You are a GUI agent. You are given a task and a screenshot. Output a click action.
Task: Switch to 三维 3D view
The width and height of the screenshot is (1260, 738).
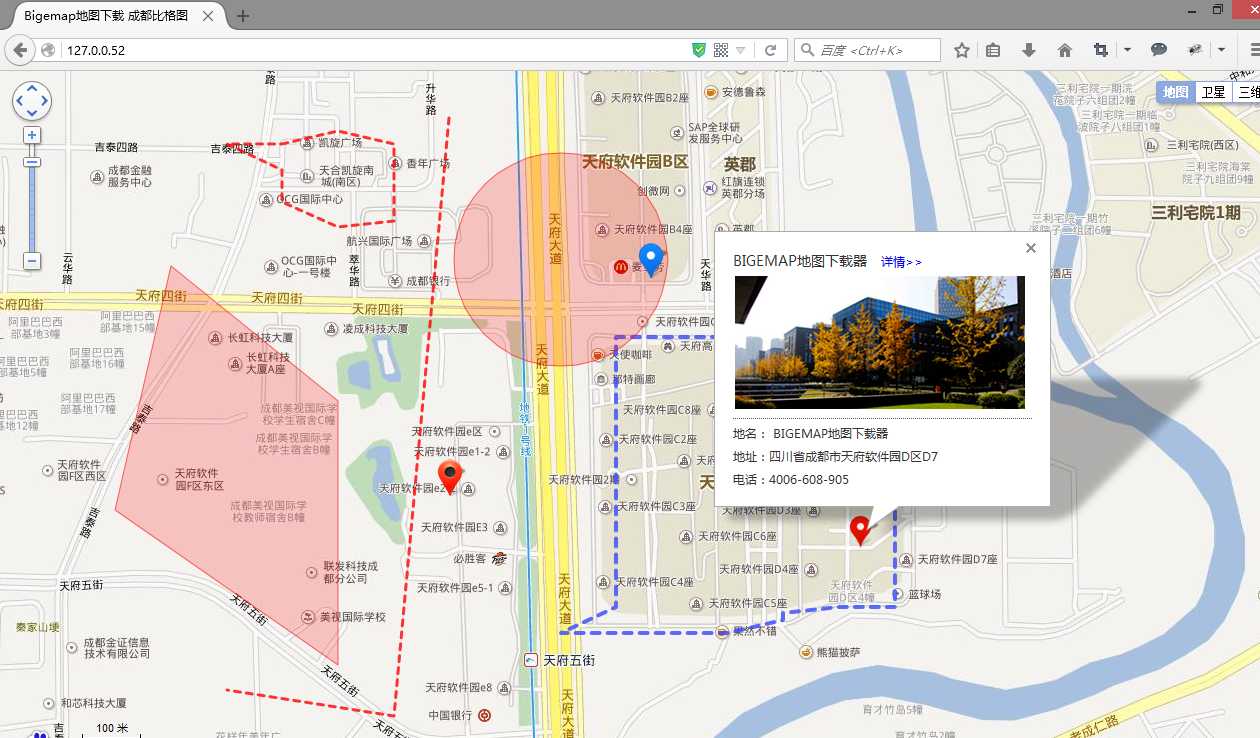[1247, 92]
